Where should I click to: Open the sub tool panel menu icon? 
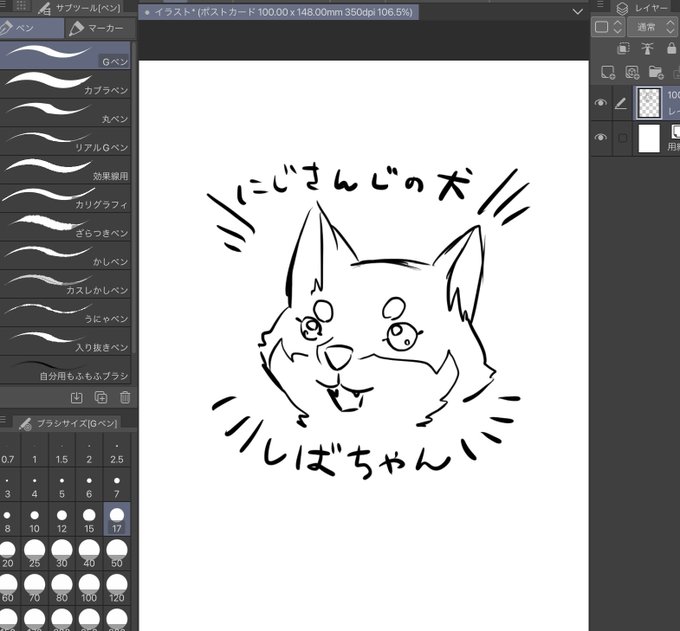click(3, 6)
